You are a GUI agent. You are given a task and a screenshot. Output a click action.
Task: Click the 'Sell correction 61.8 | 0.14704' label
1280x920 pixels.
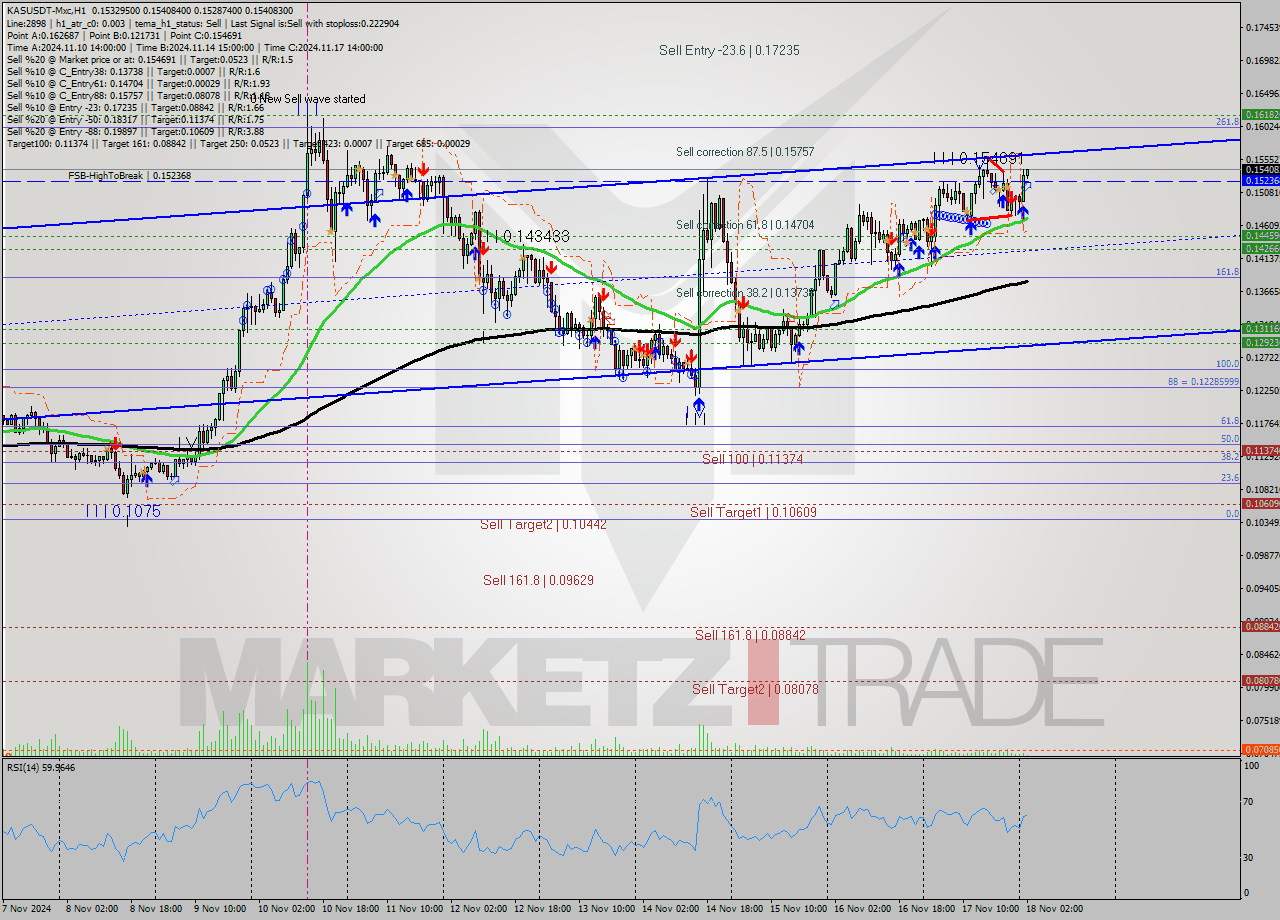click(745, 225)
